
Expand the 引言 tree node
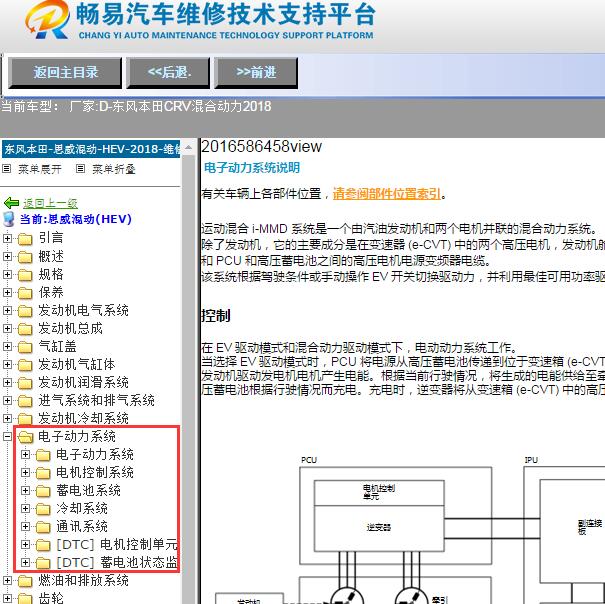pos(7,238)
